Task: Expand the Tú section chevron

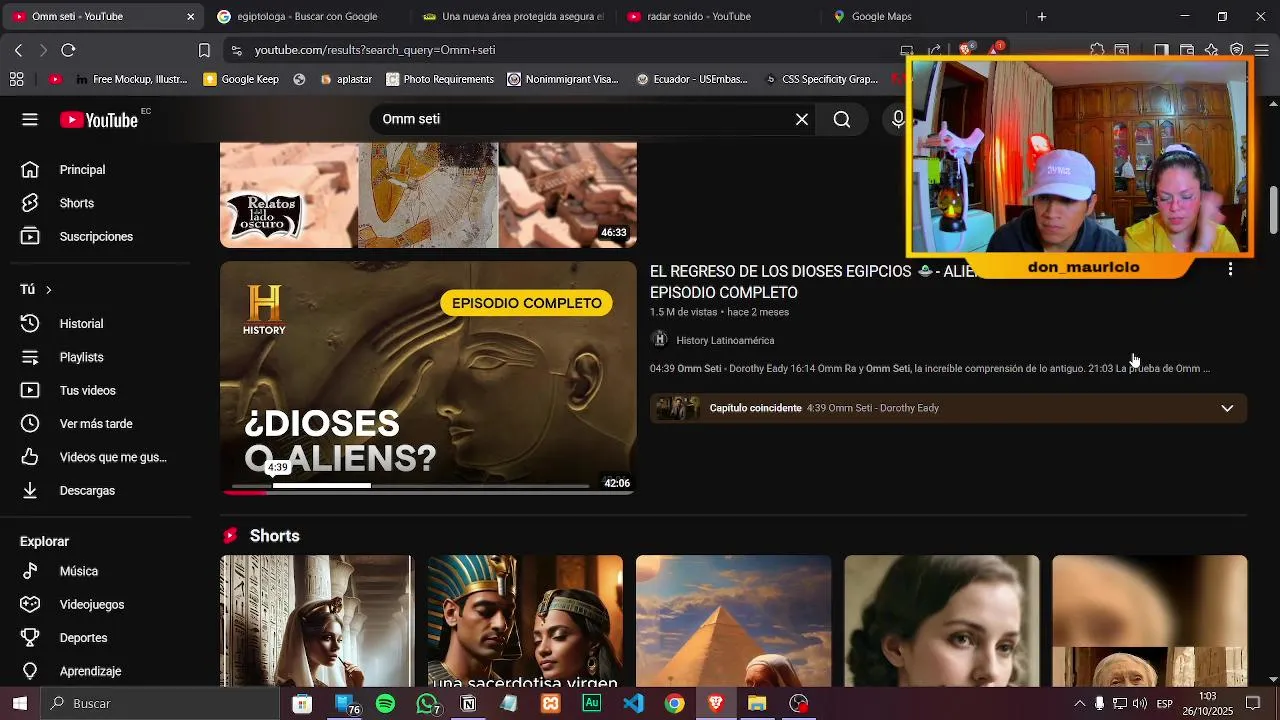Action: coord(48,290)
